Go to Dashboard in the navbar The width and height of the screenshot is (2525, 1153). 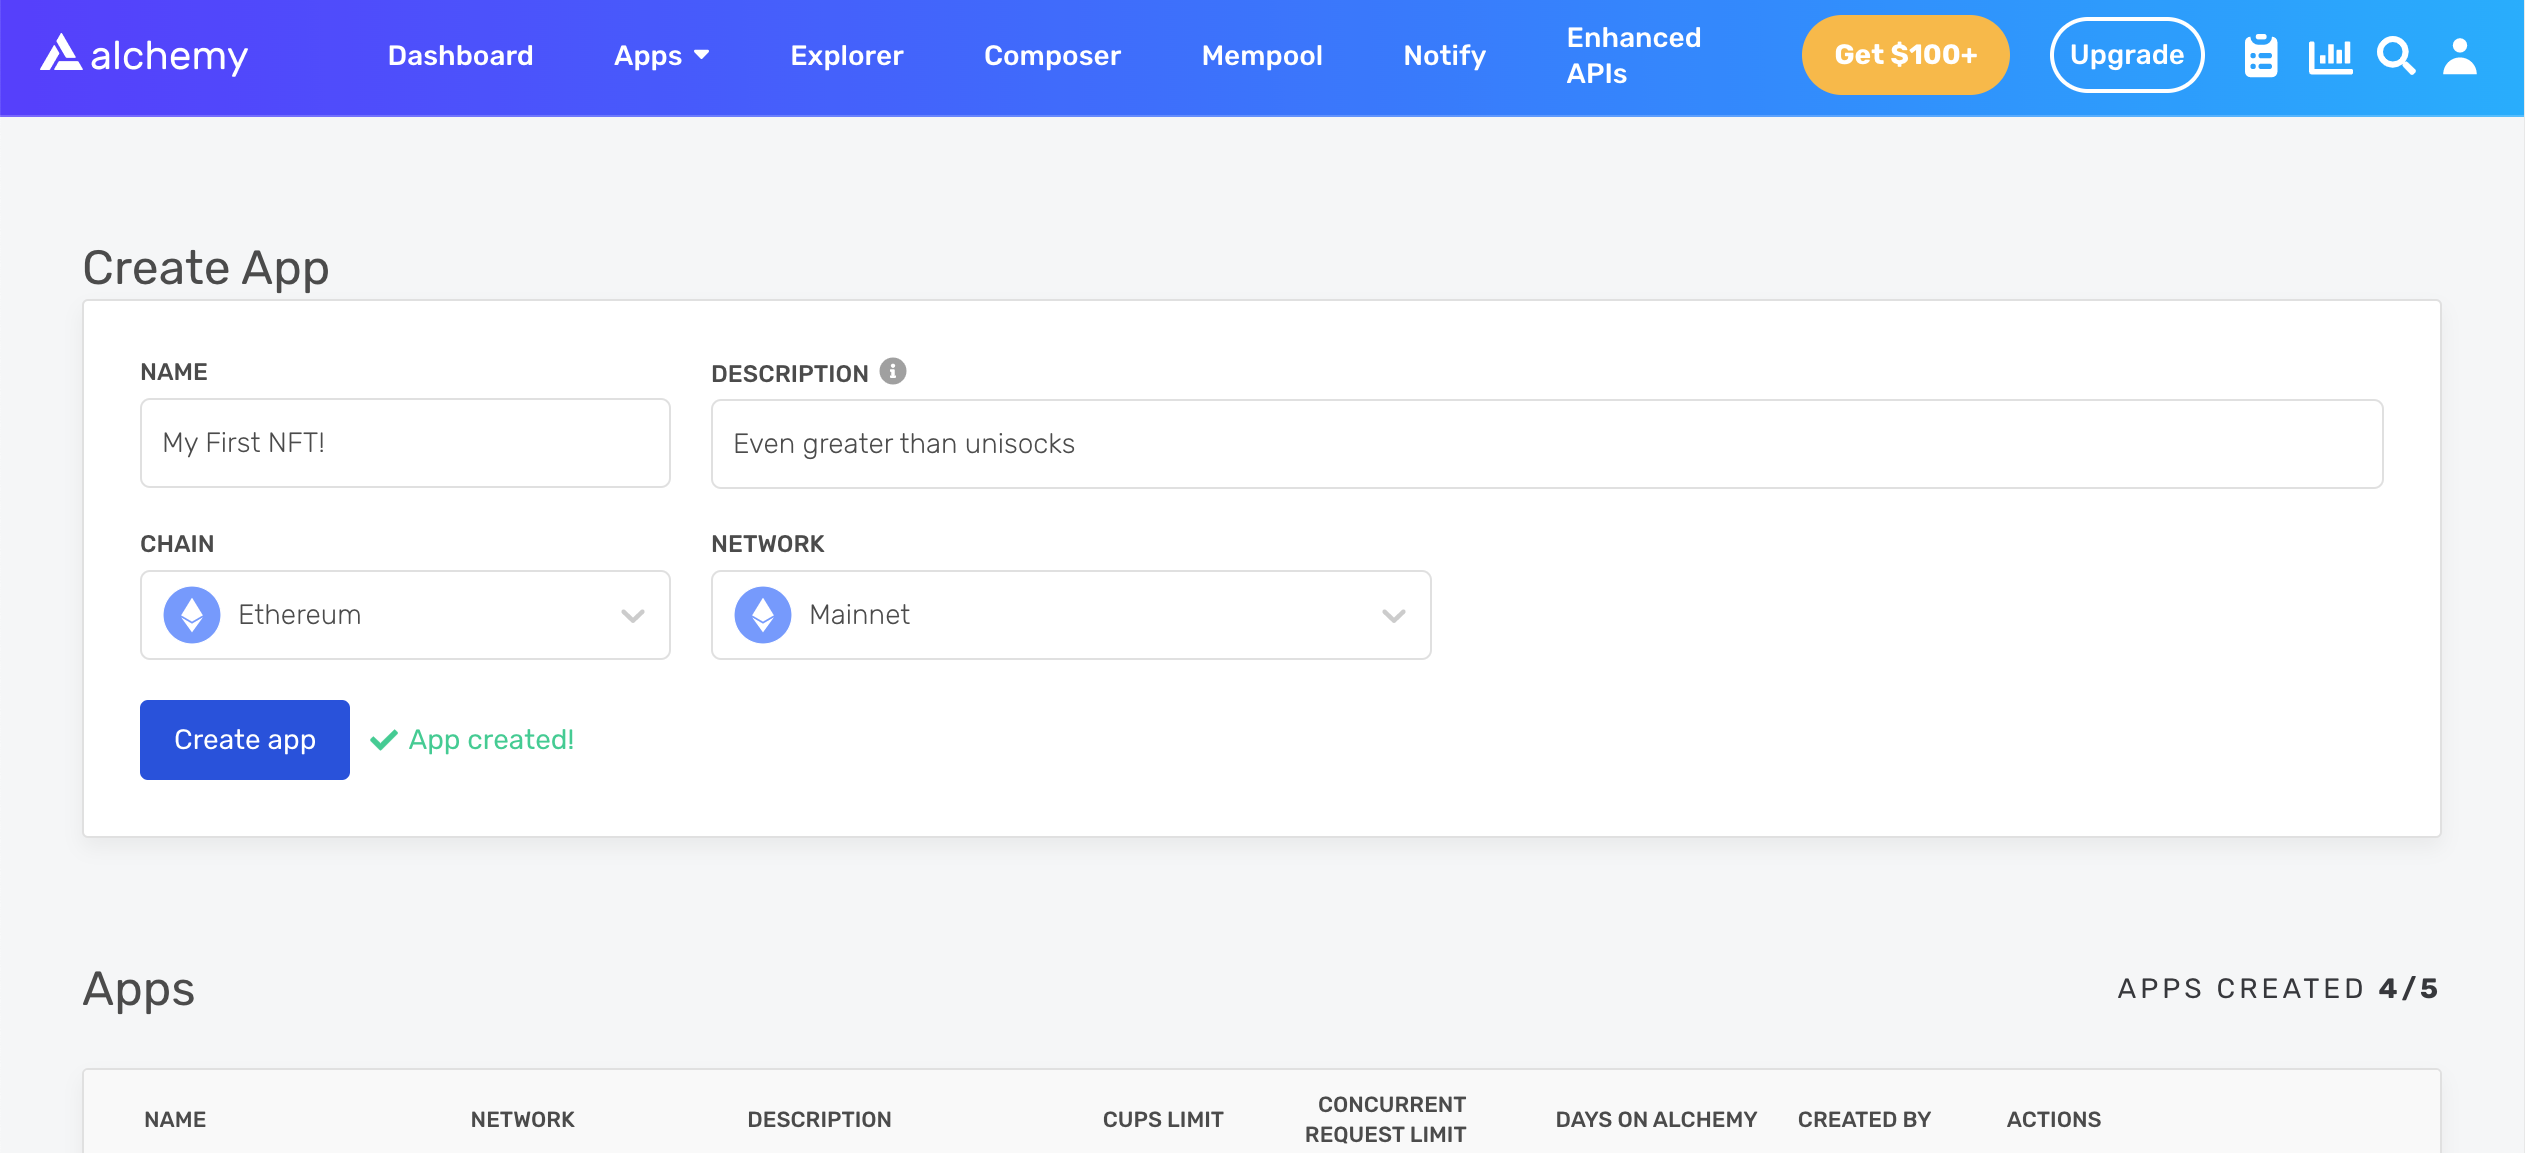coord(460,55)
